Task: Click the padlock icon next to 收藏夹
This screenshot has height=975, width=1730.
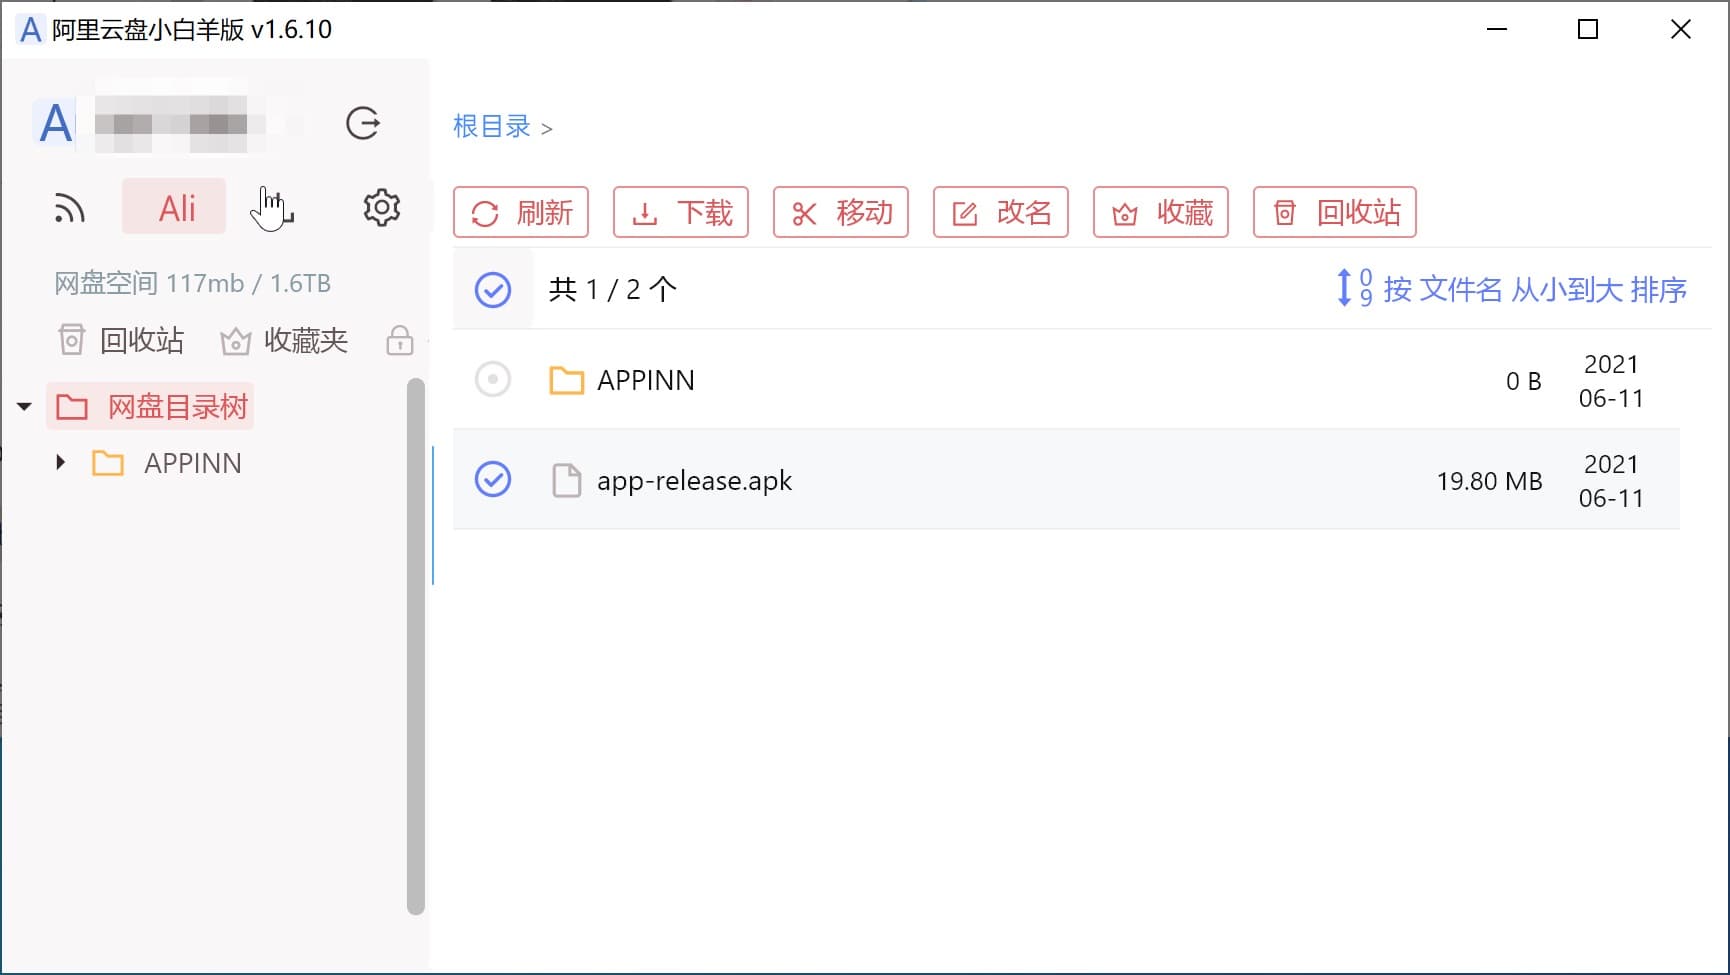Action: (x=400, y=341)
